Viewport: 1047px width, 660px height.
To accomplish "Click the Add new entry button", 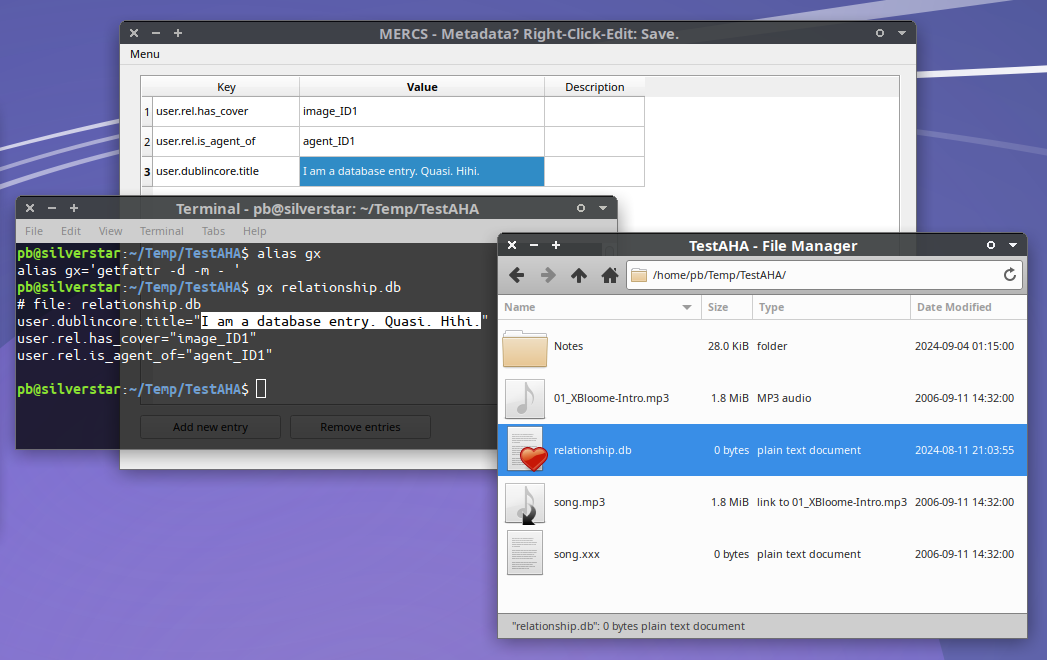I will pos(210,427).
